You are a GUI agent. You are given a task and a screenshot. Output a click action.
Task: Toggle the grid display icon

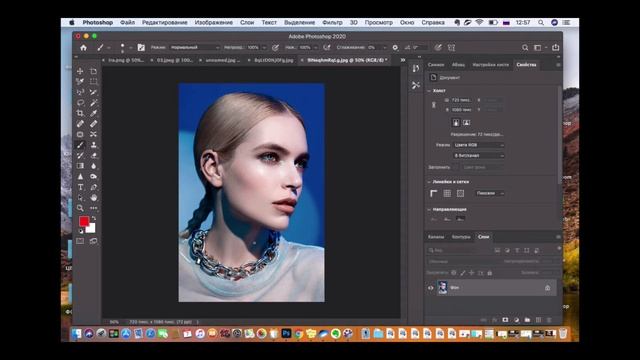pos(447,193)
